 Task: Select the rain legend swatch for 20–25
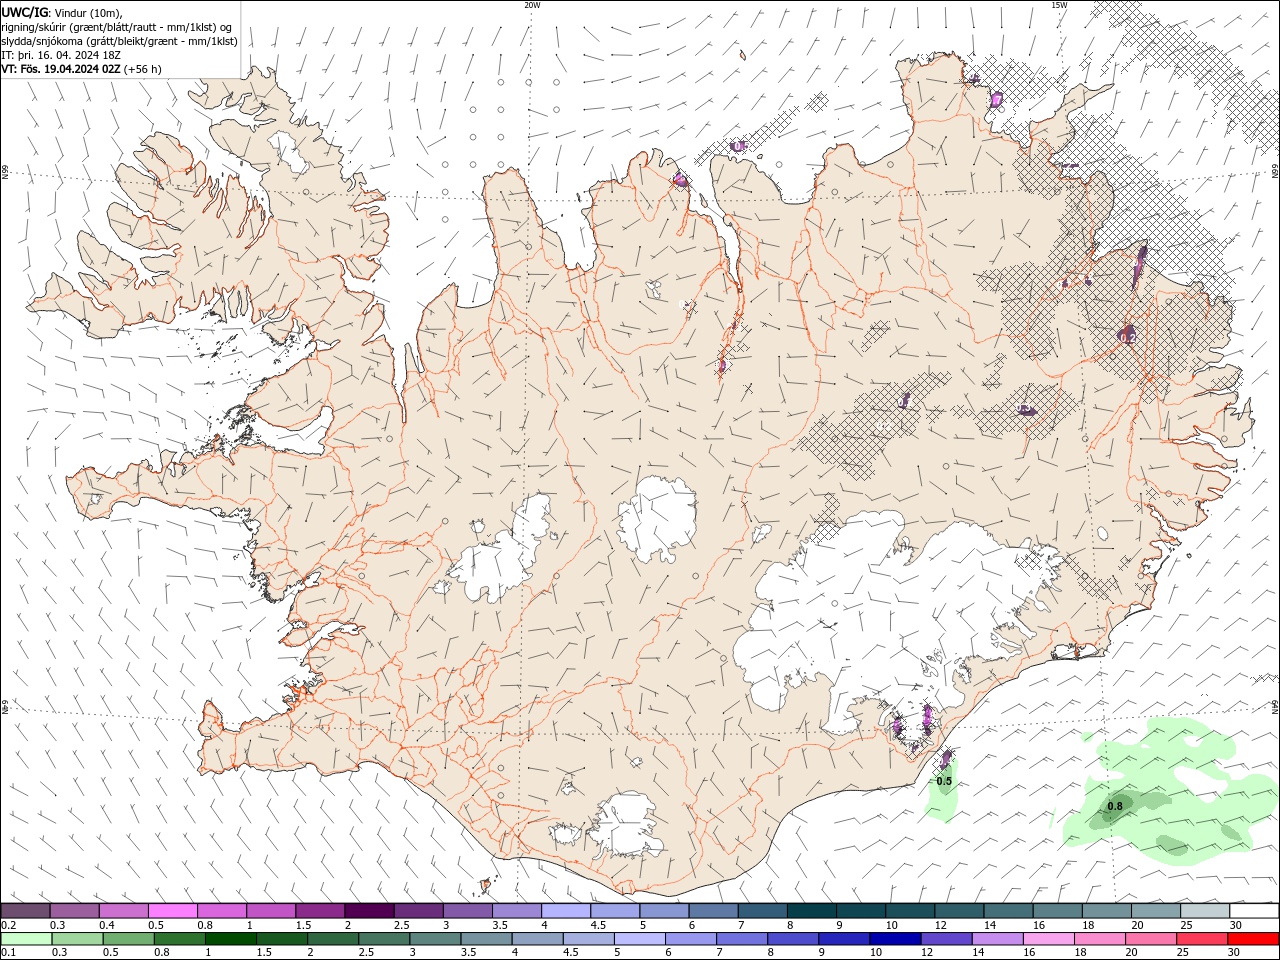(1150, 939)
